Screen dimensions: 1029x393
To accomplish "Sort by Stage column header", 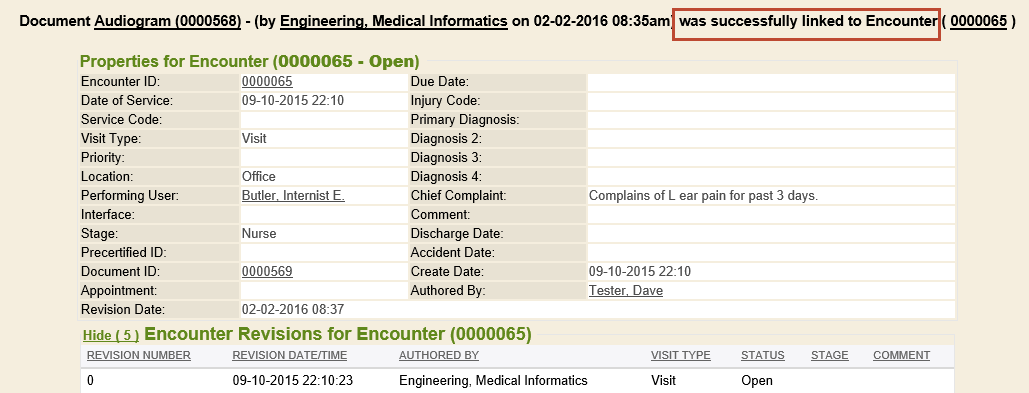I will pyautogui.click(x=830, y=356).
